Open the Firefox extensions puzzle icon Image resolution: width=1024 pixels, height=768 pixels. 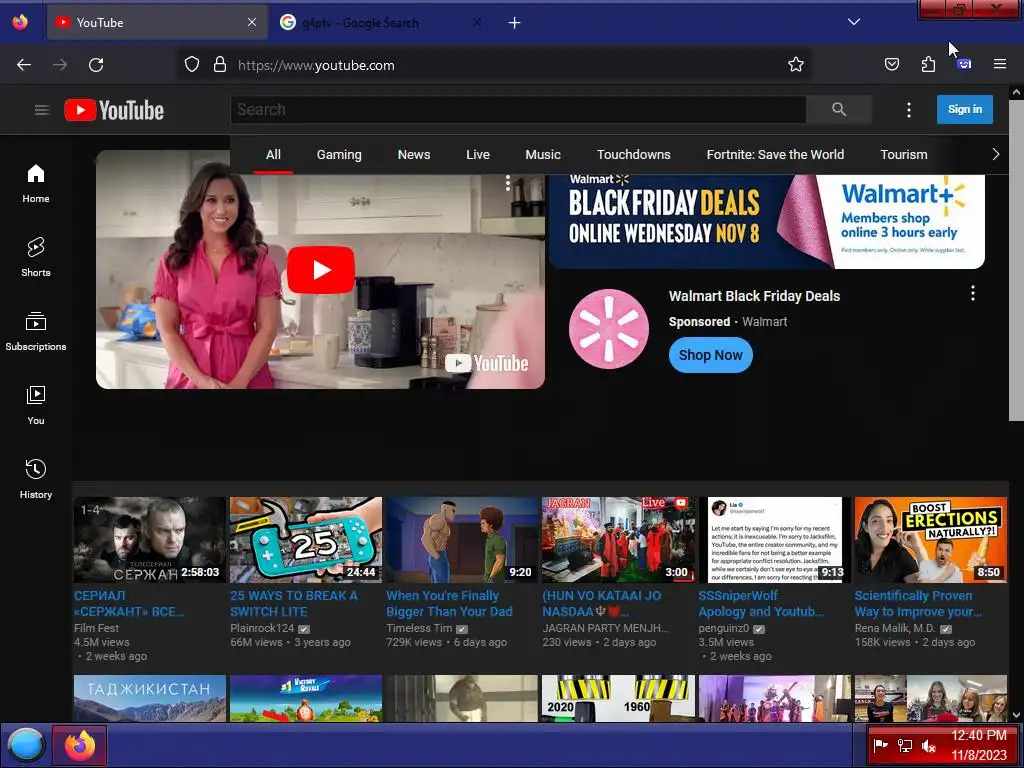point(928,65)
